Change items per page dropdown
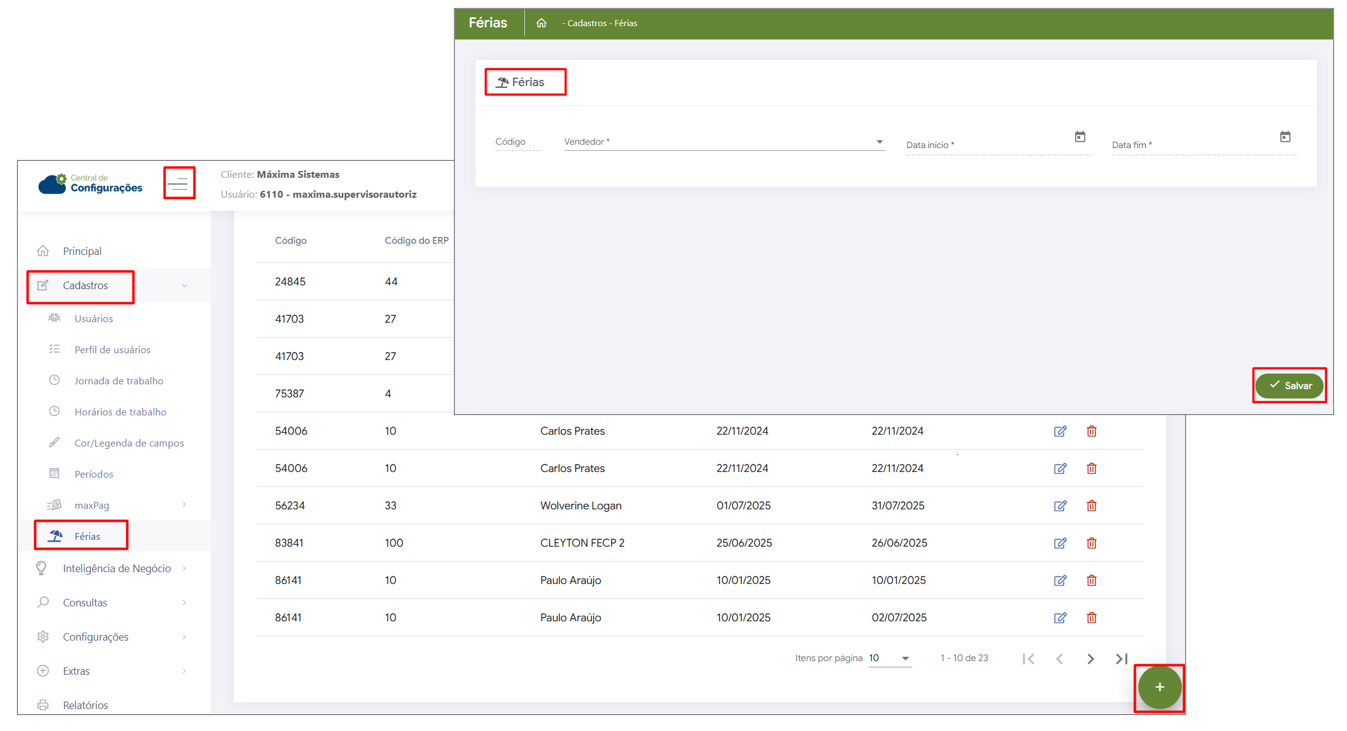 [x=889, y=659]
